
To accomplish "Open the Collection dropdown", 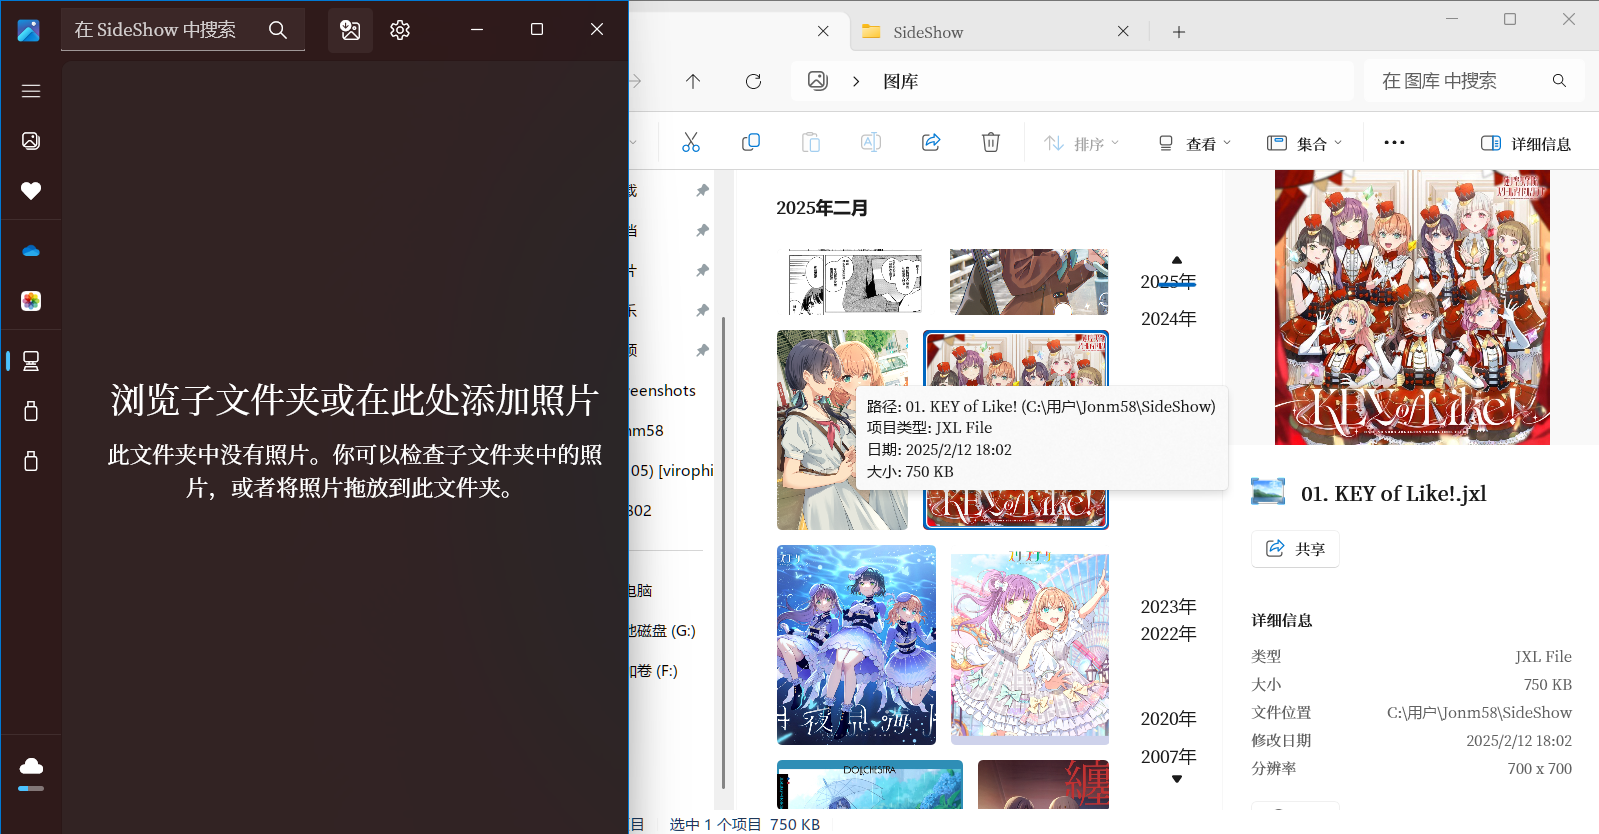I will [x=1304, y=143].
